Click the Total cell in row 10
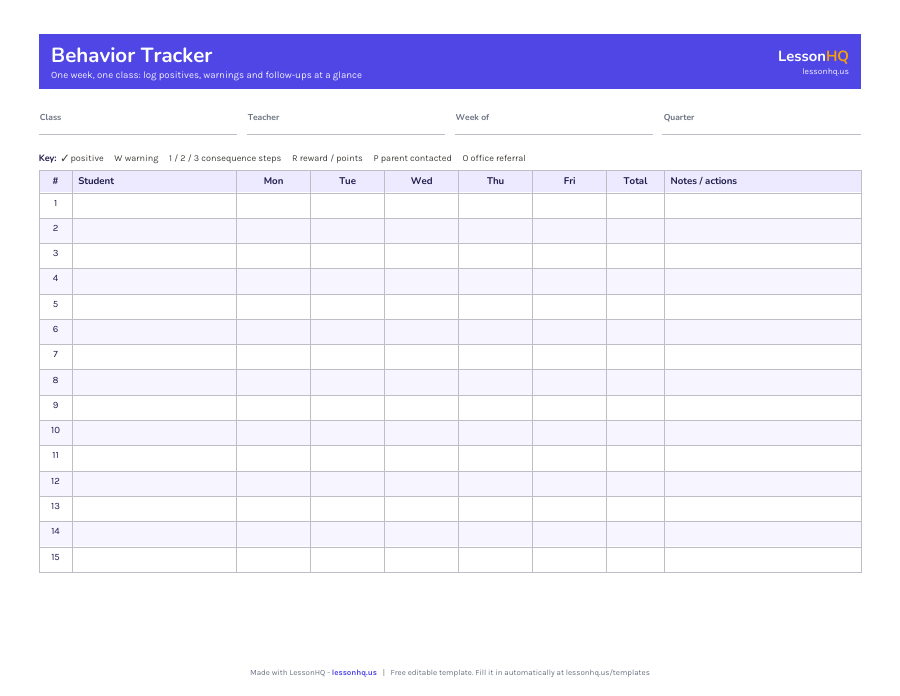Viewport: 900px width, 696px height. click(635, 433)
